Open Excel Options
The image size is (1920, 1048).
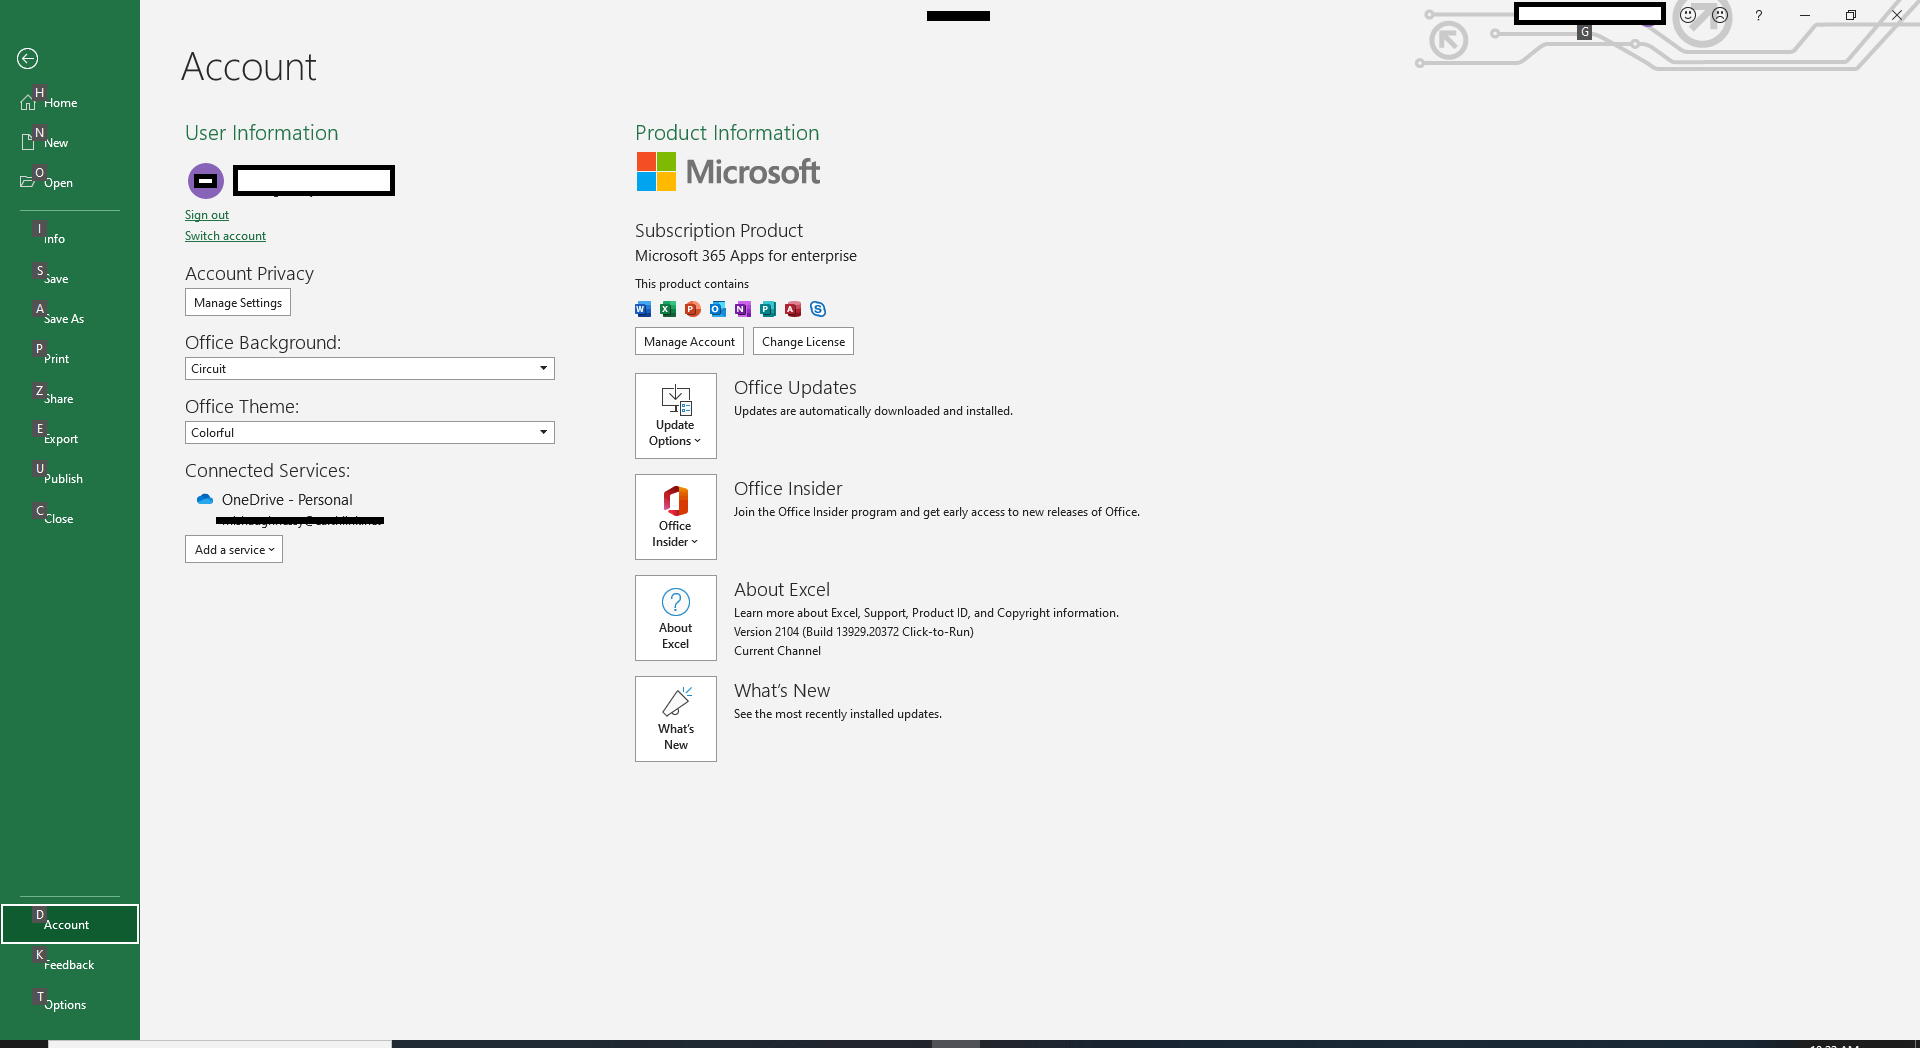(70, 1004)
